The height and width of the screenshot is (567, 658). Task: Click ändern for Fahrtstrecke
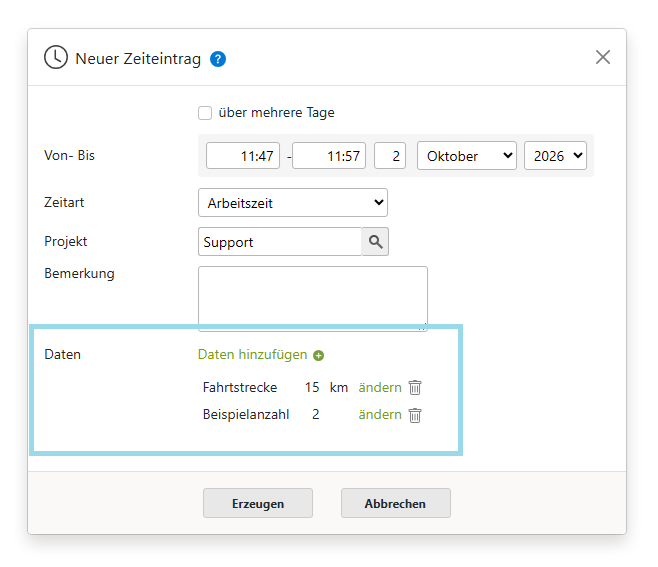click(x=380, y=387)
